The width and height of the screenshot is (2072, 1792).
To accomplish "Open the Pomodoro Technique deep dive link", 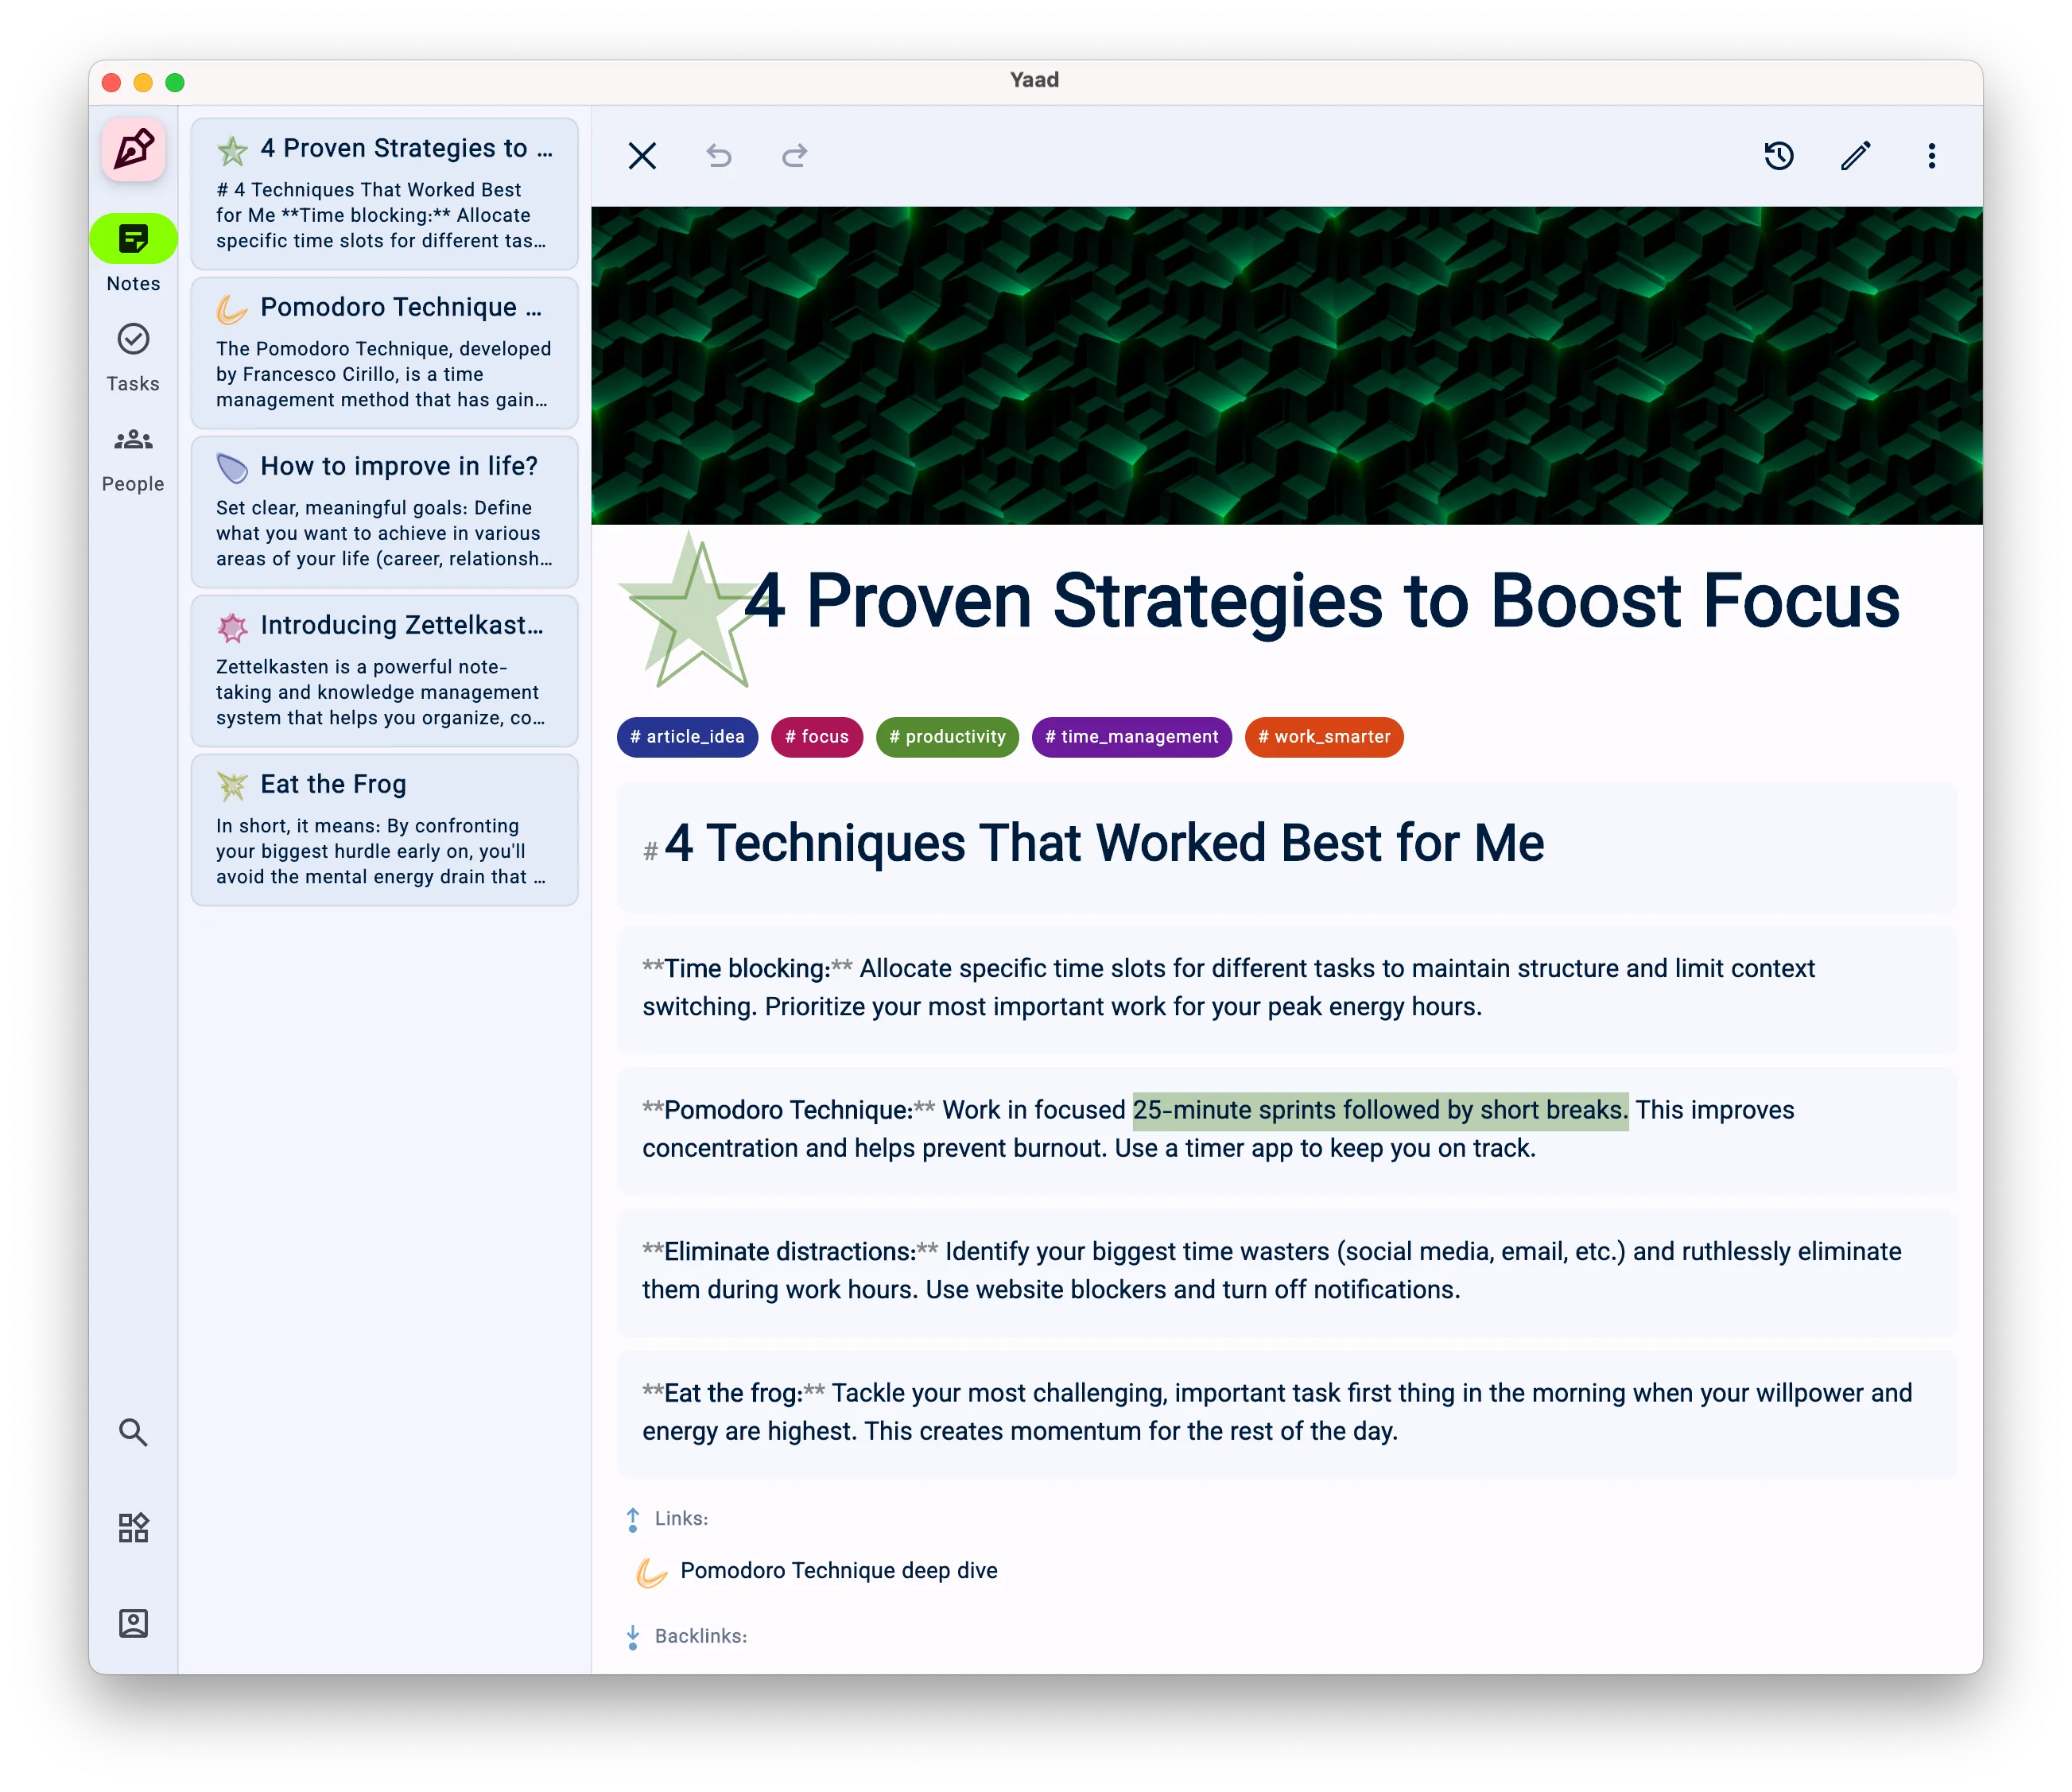I will click(x=838, y=1571).
